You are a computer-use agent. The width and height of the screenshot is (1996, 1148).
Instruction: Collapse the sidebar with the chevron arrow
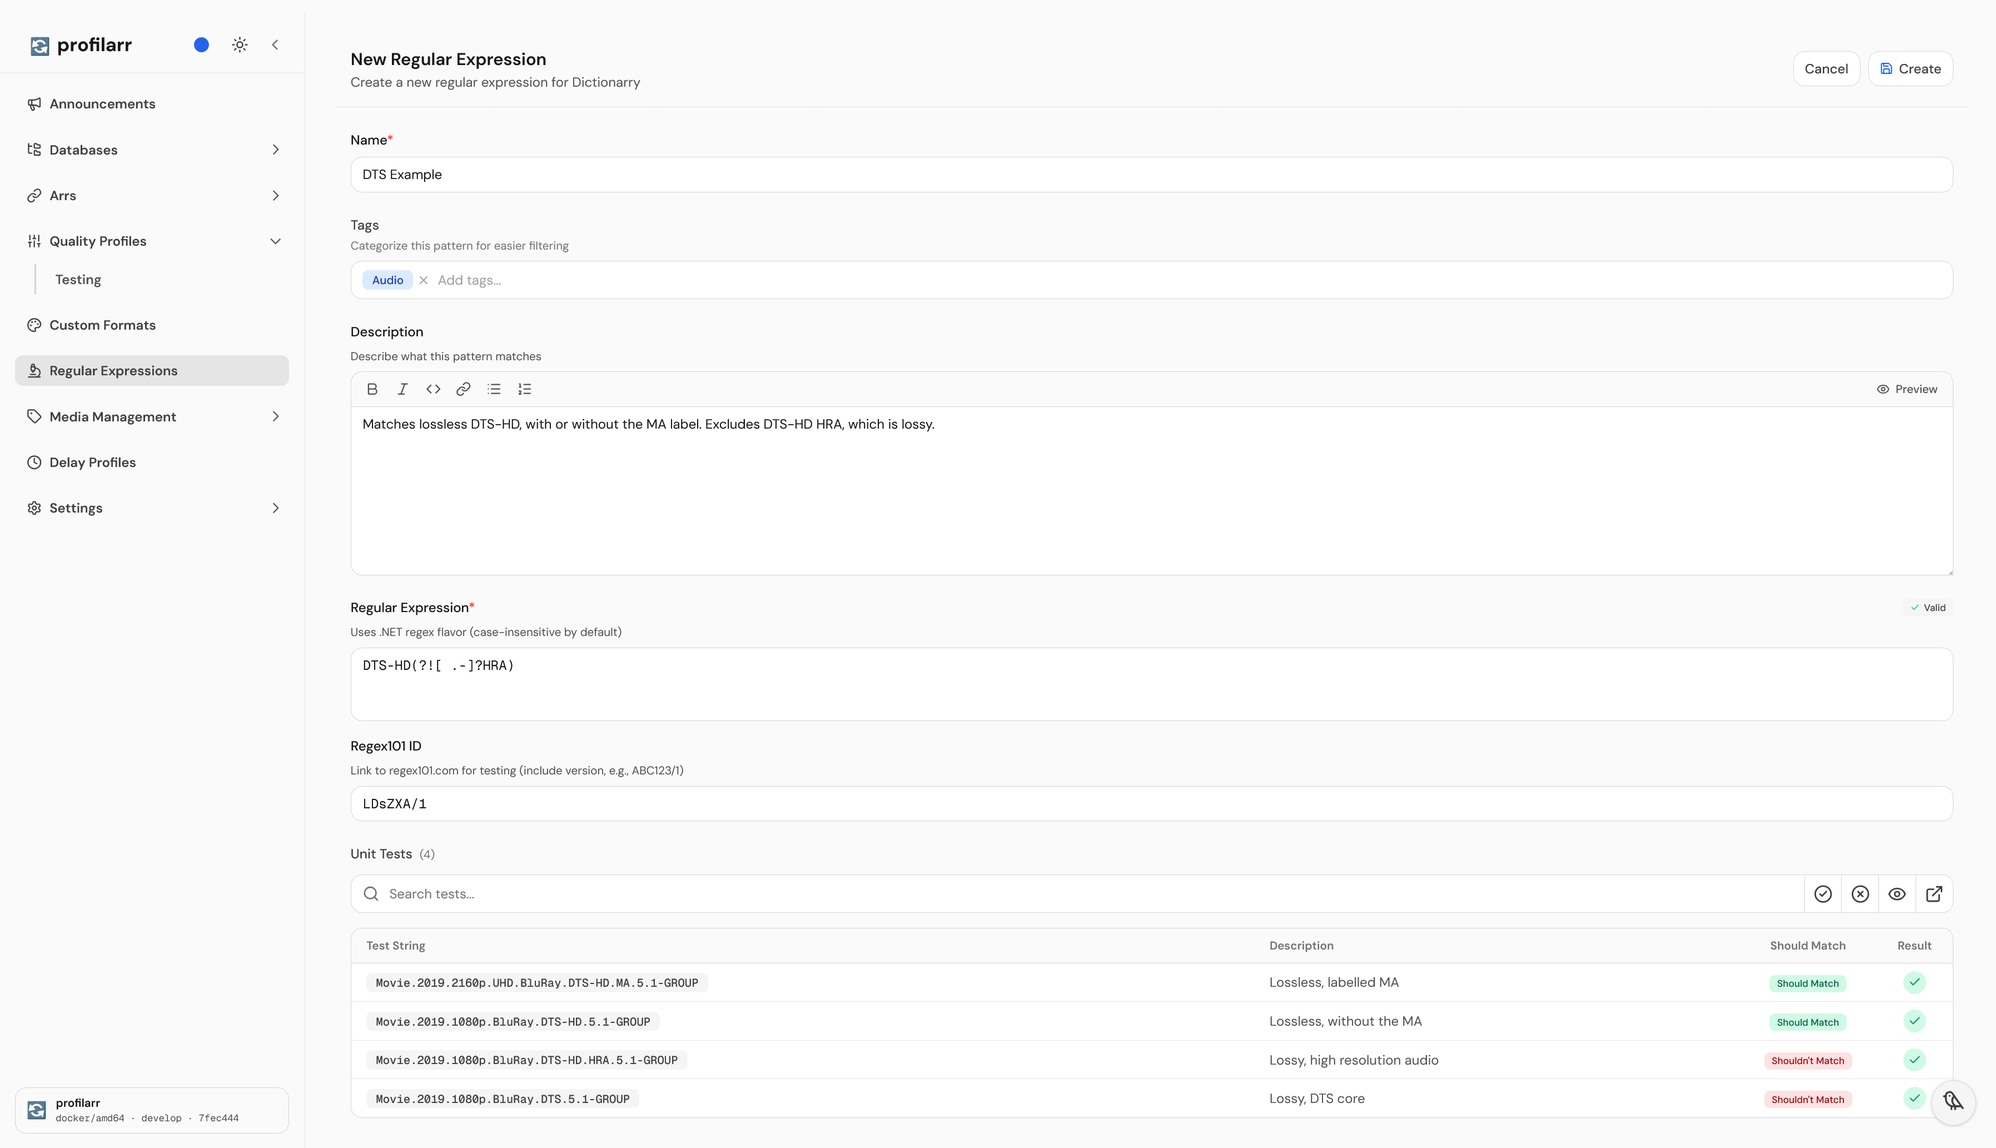pyautogui.click(x=275, y=45)
